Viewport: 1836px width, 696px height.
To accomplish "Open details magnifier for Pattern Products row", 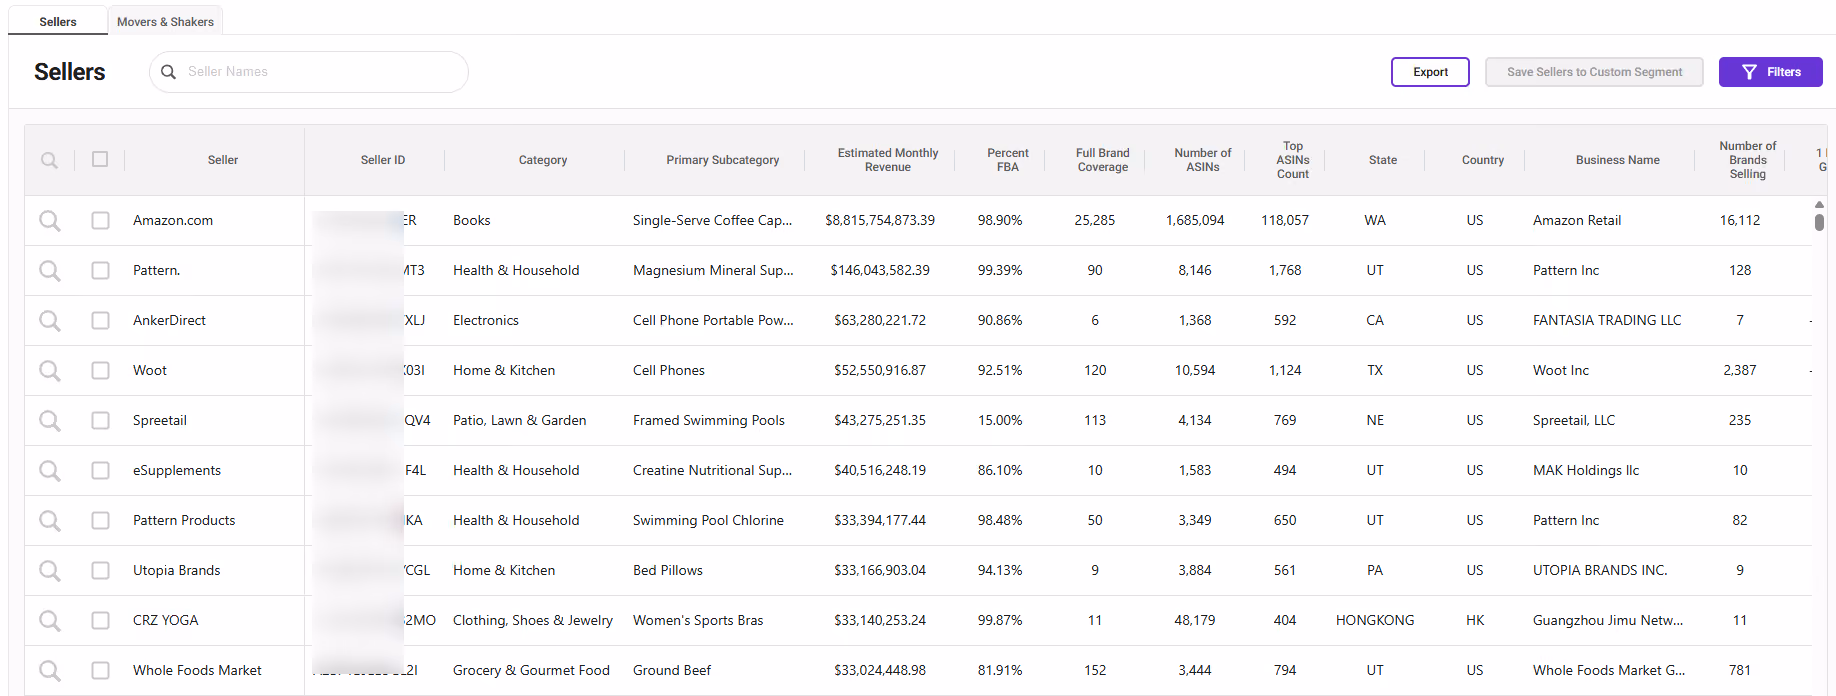I will point(49,521).
